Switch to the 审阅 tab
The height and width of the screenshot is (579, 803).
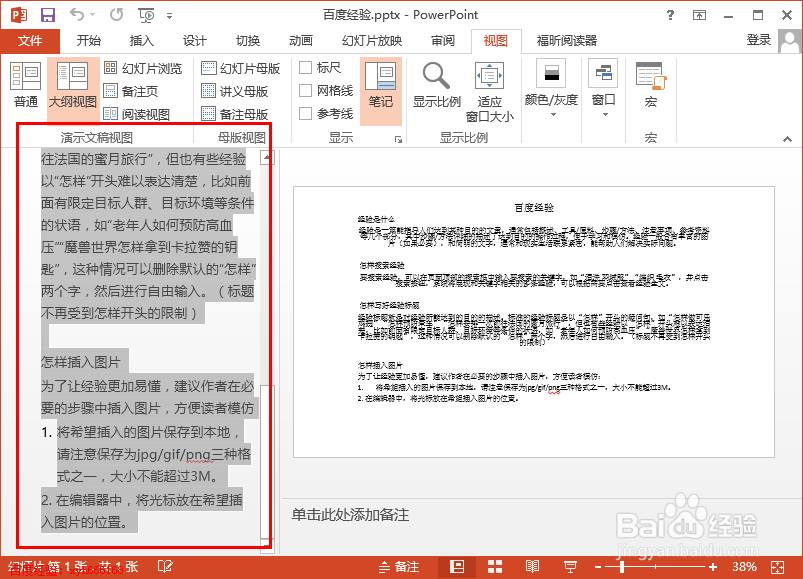tap(443, 40)
